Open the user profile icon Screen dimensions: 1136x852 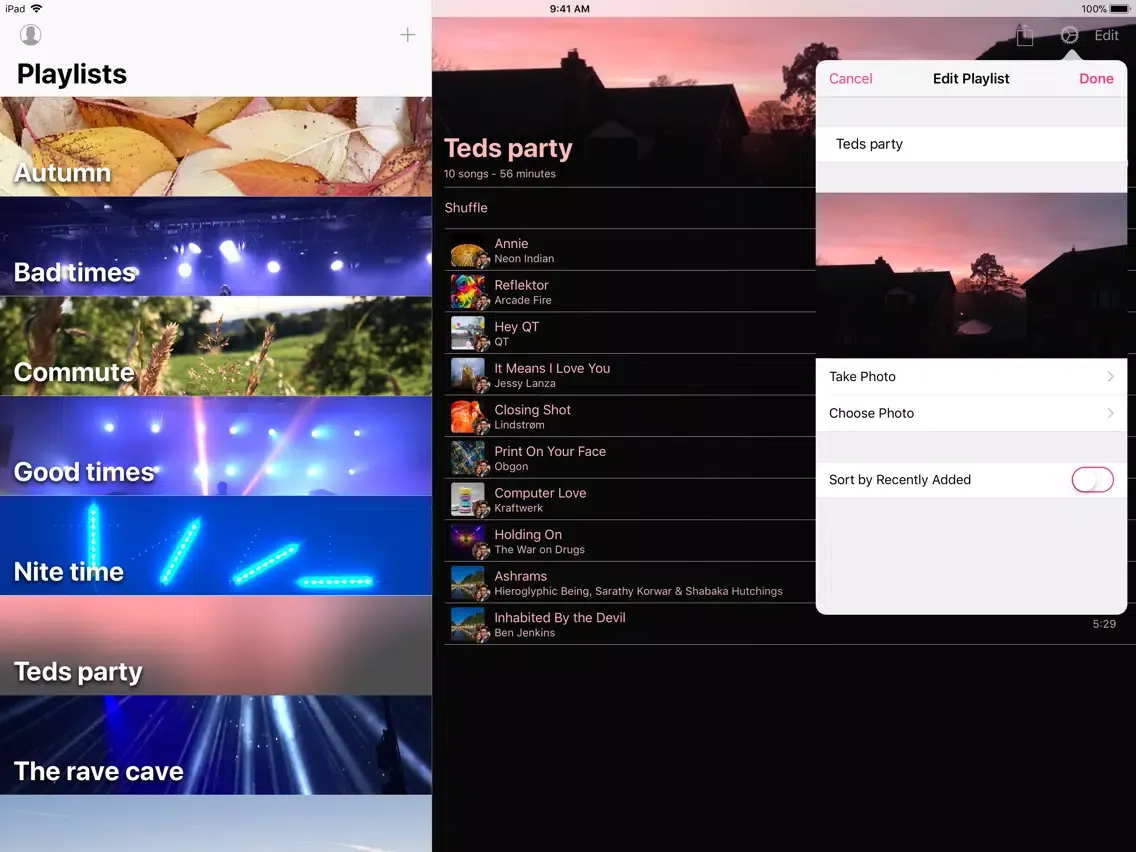30,35
